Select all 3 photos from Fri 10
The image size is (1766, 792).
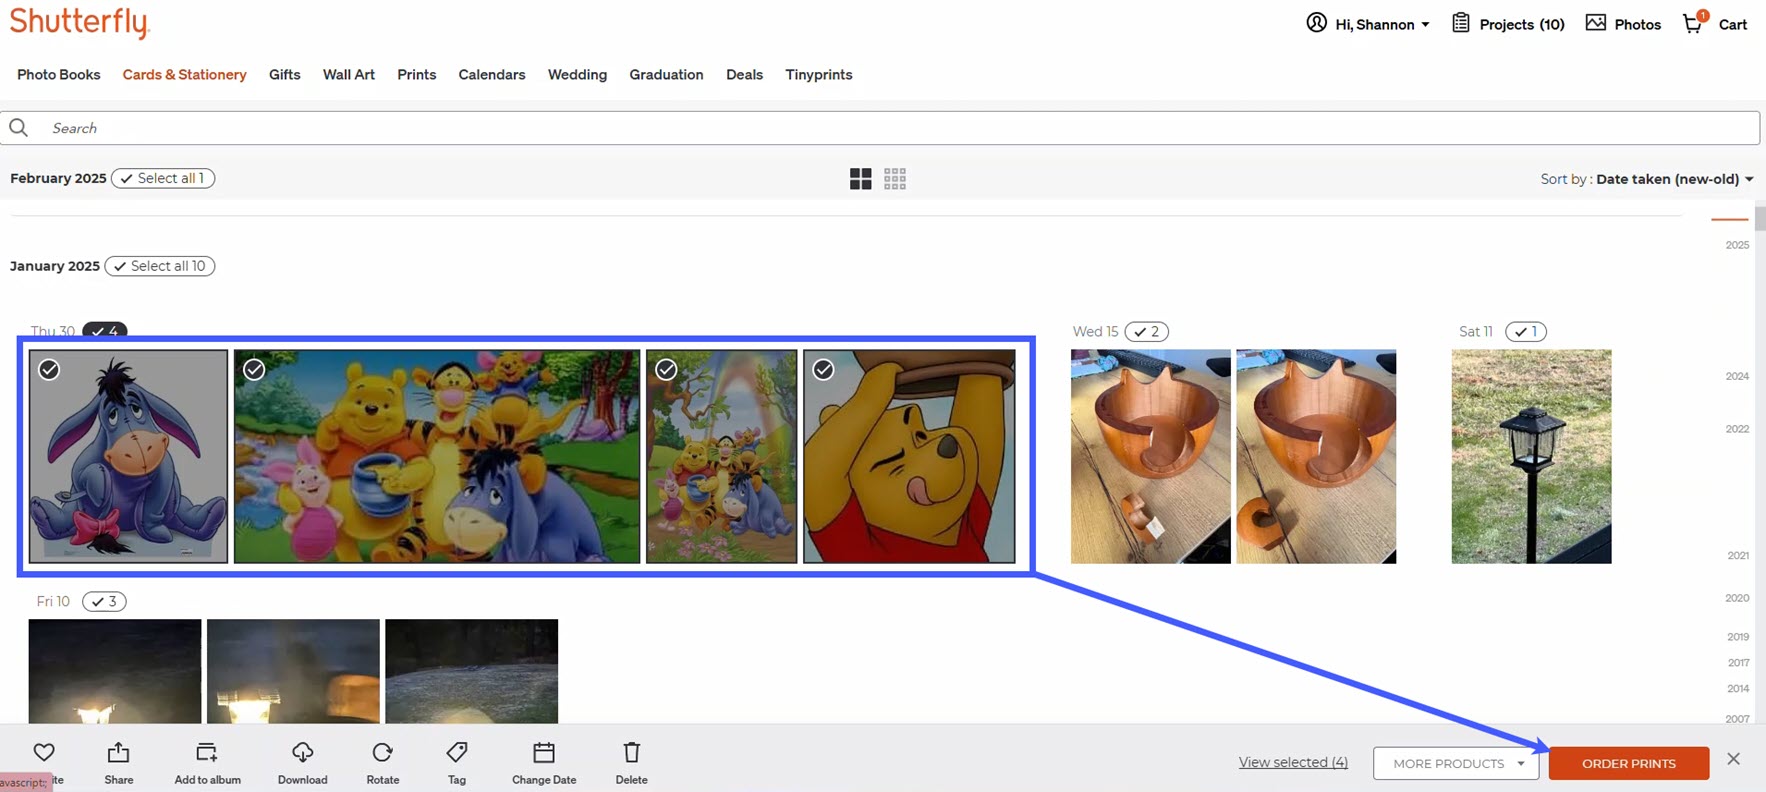coord(104,601)
